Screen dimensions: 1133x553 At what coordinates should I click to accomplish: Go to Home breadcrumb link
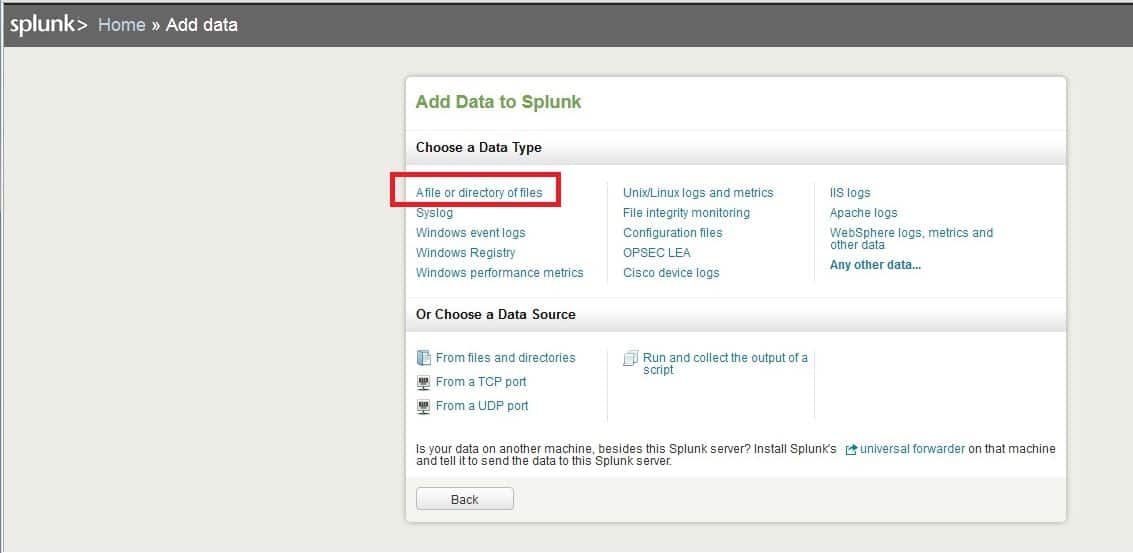click(121, 25)
